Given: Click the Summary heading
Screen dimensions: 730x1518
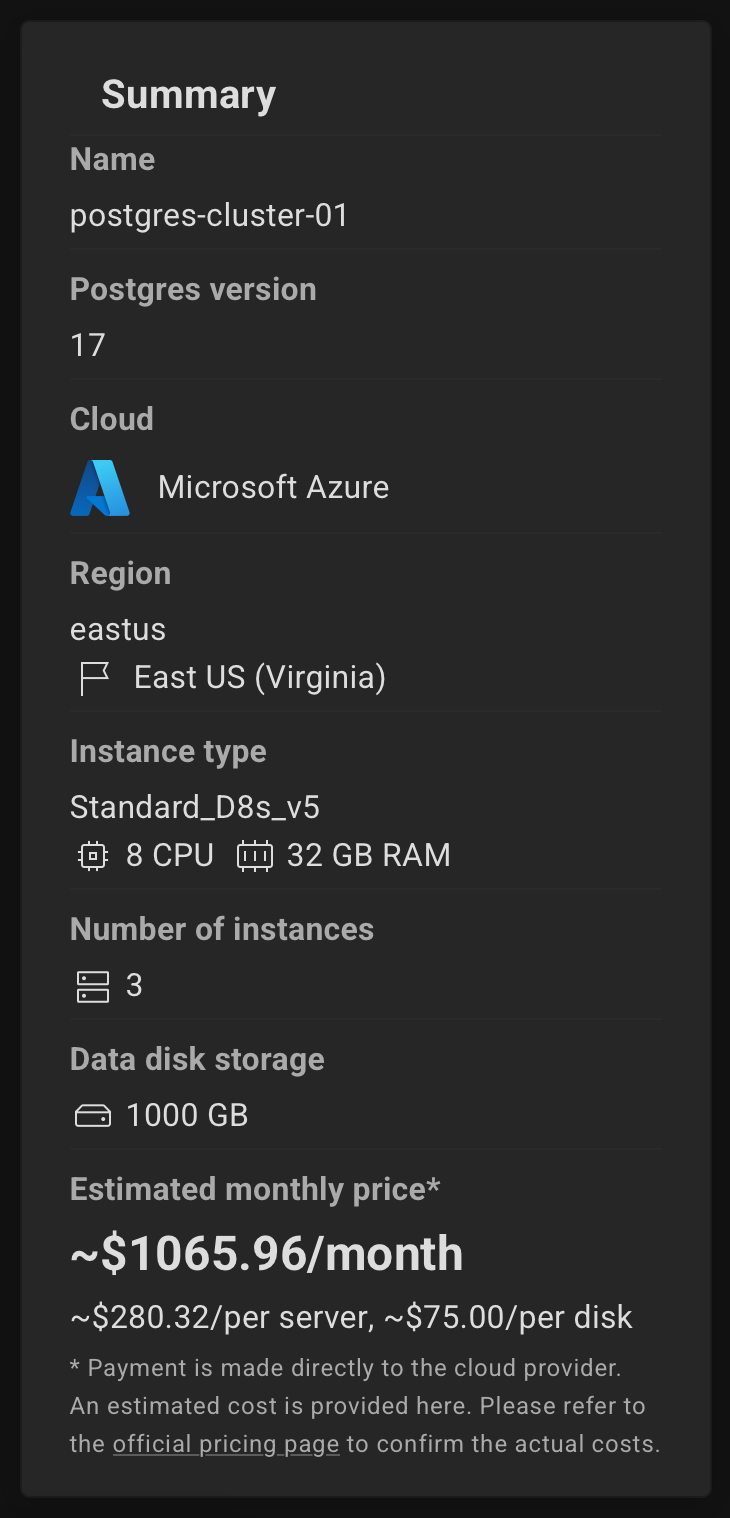Looking at the screenshot, I should pyautogui.click(x=188, y=94).
